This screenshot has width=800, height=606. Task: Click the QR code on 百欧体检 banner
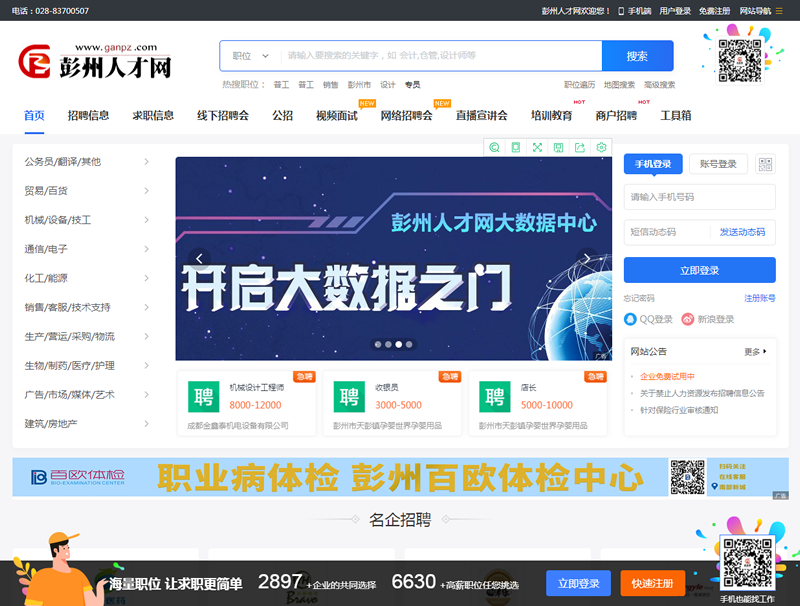[687, 477]
